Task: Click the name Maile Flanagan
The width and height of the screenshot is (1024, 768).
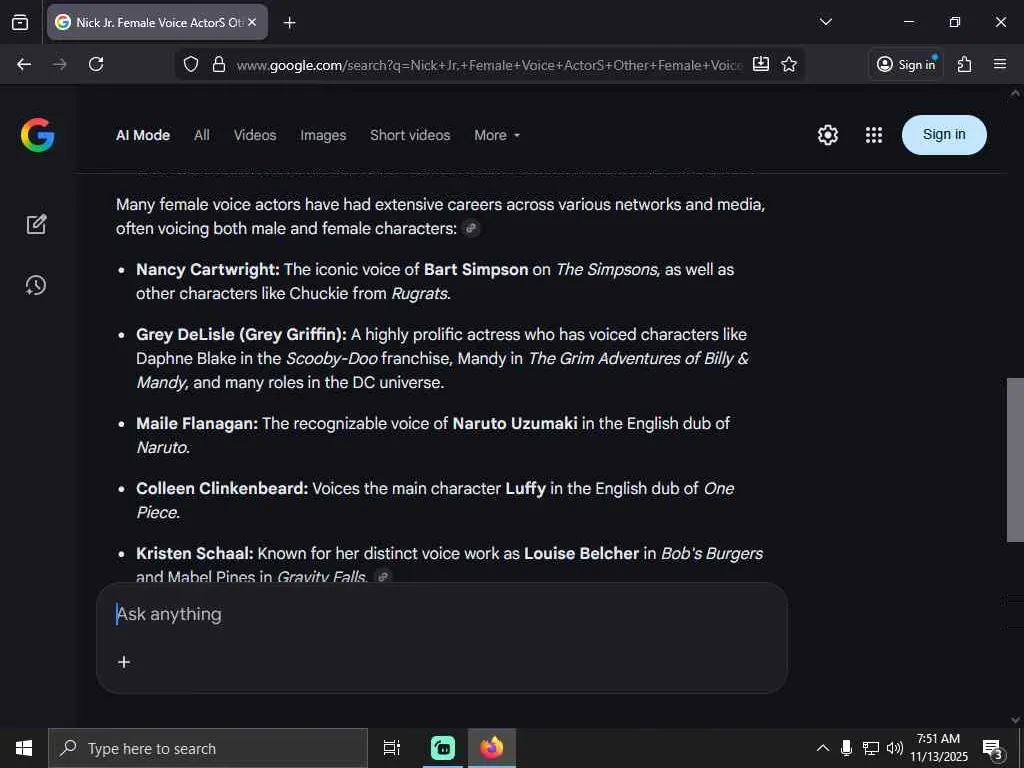Action: tap(197, 423)
